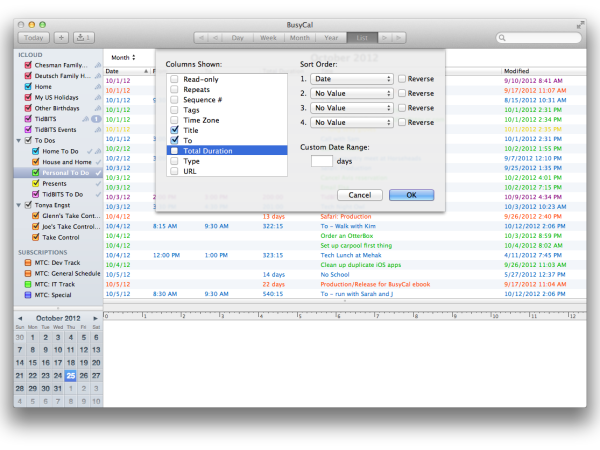Select Sequence # row in columns list

227,100
